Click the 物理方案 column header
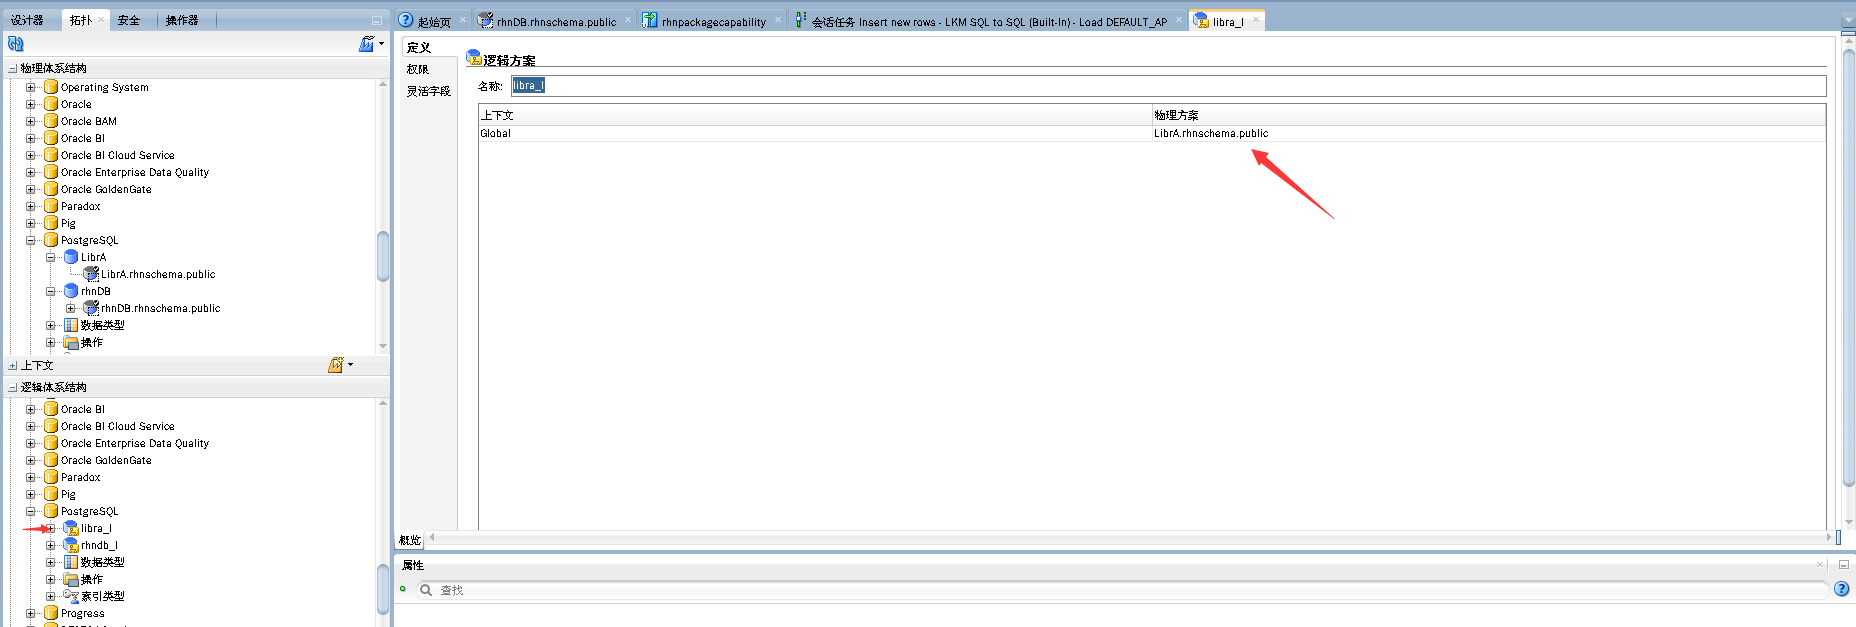This screenshot has width=1856, height=627. 1489,115
